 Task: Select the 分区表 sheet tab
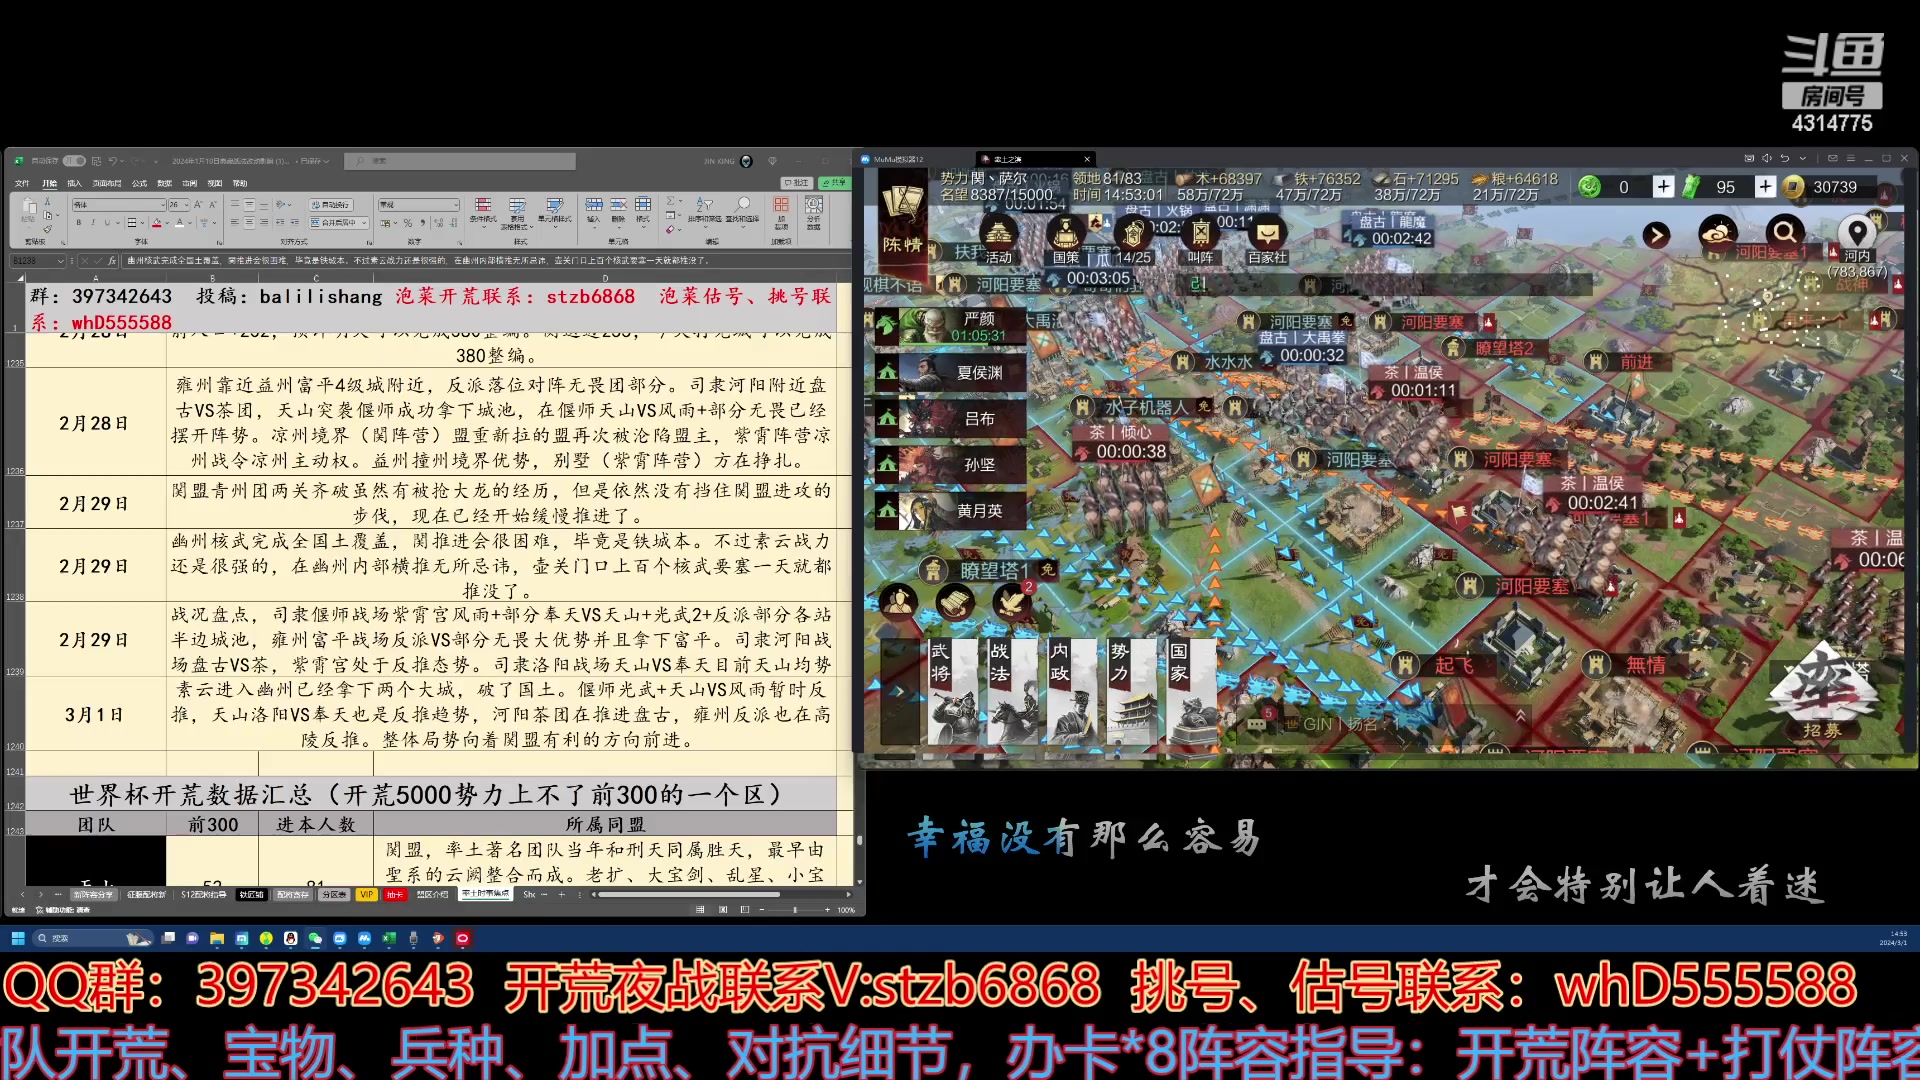334,895
